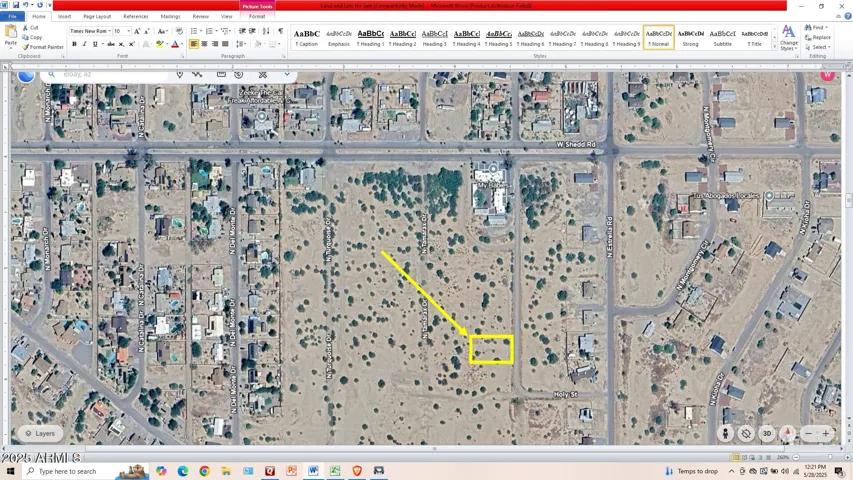853x480 pixels.
Task: Apply the Strong style
Action: pos(690,38)
